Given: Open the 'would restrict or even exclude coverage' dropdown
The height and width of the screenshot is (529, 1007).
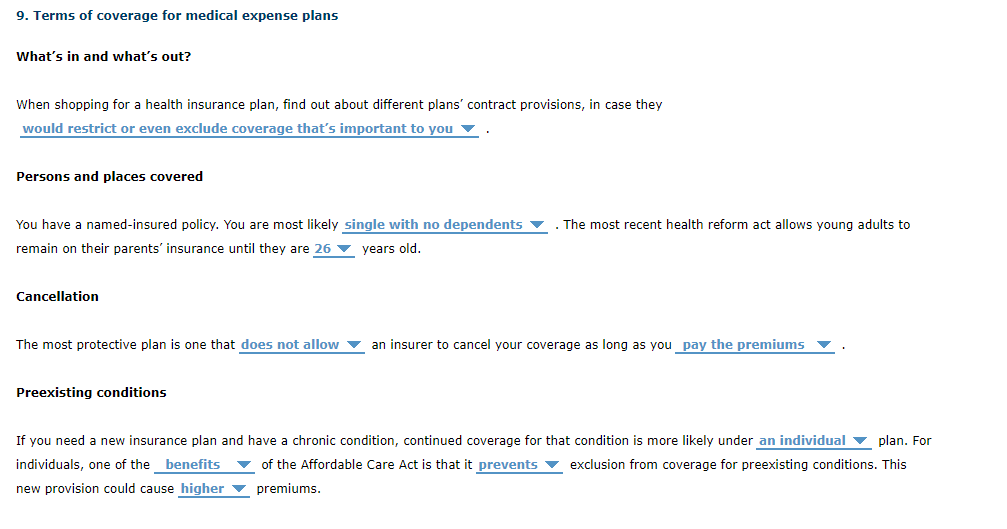Looking at the screenshot, I should click(x=249, y=129).
